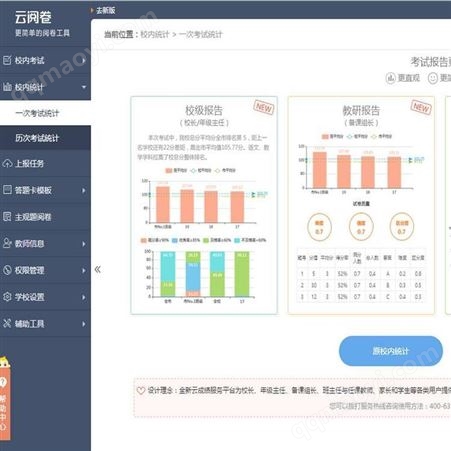
Task: Click the 权限管理 icon
Action: 7,270
